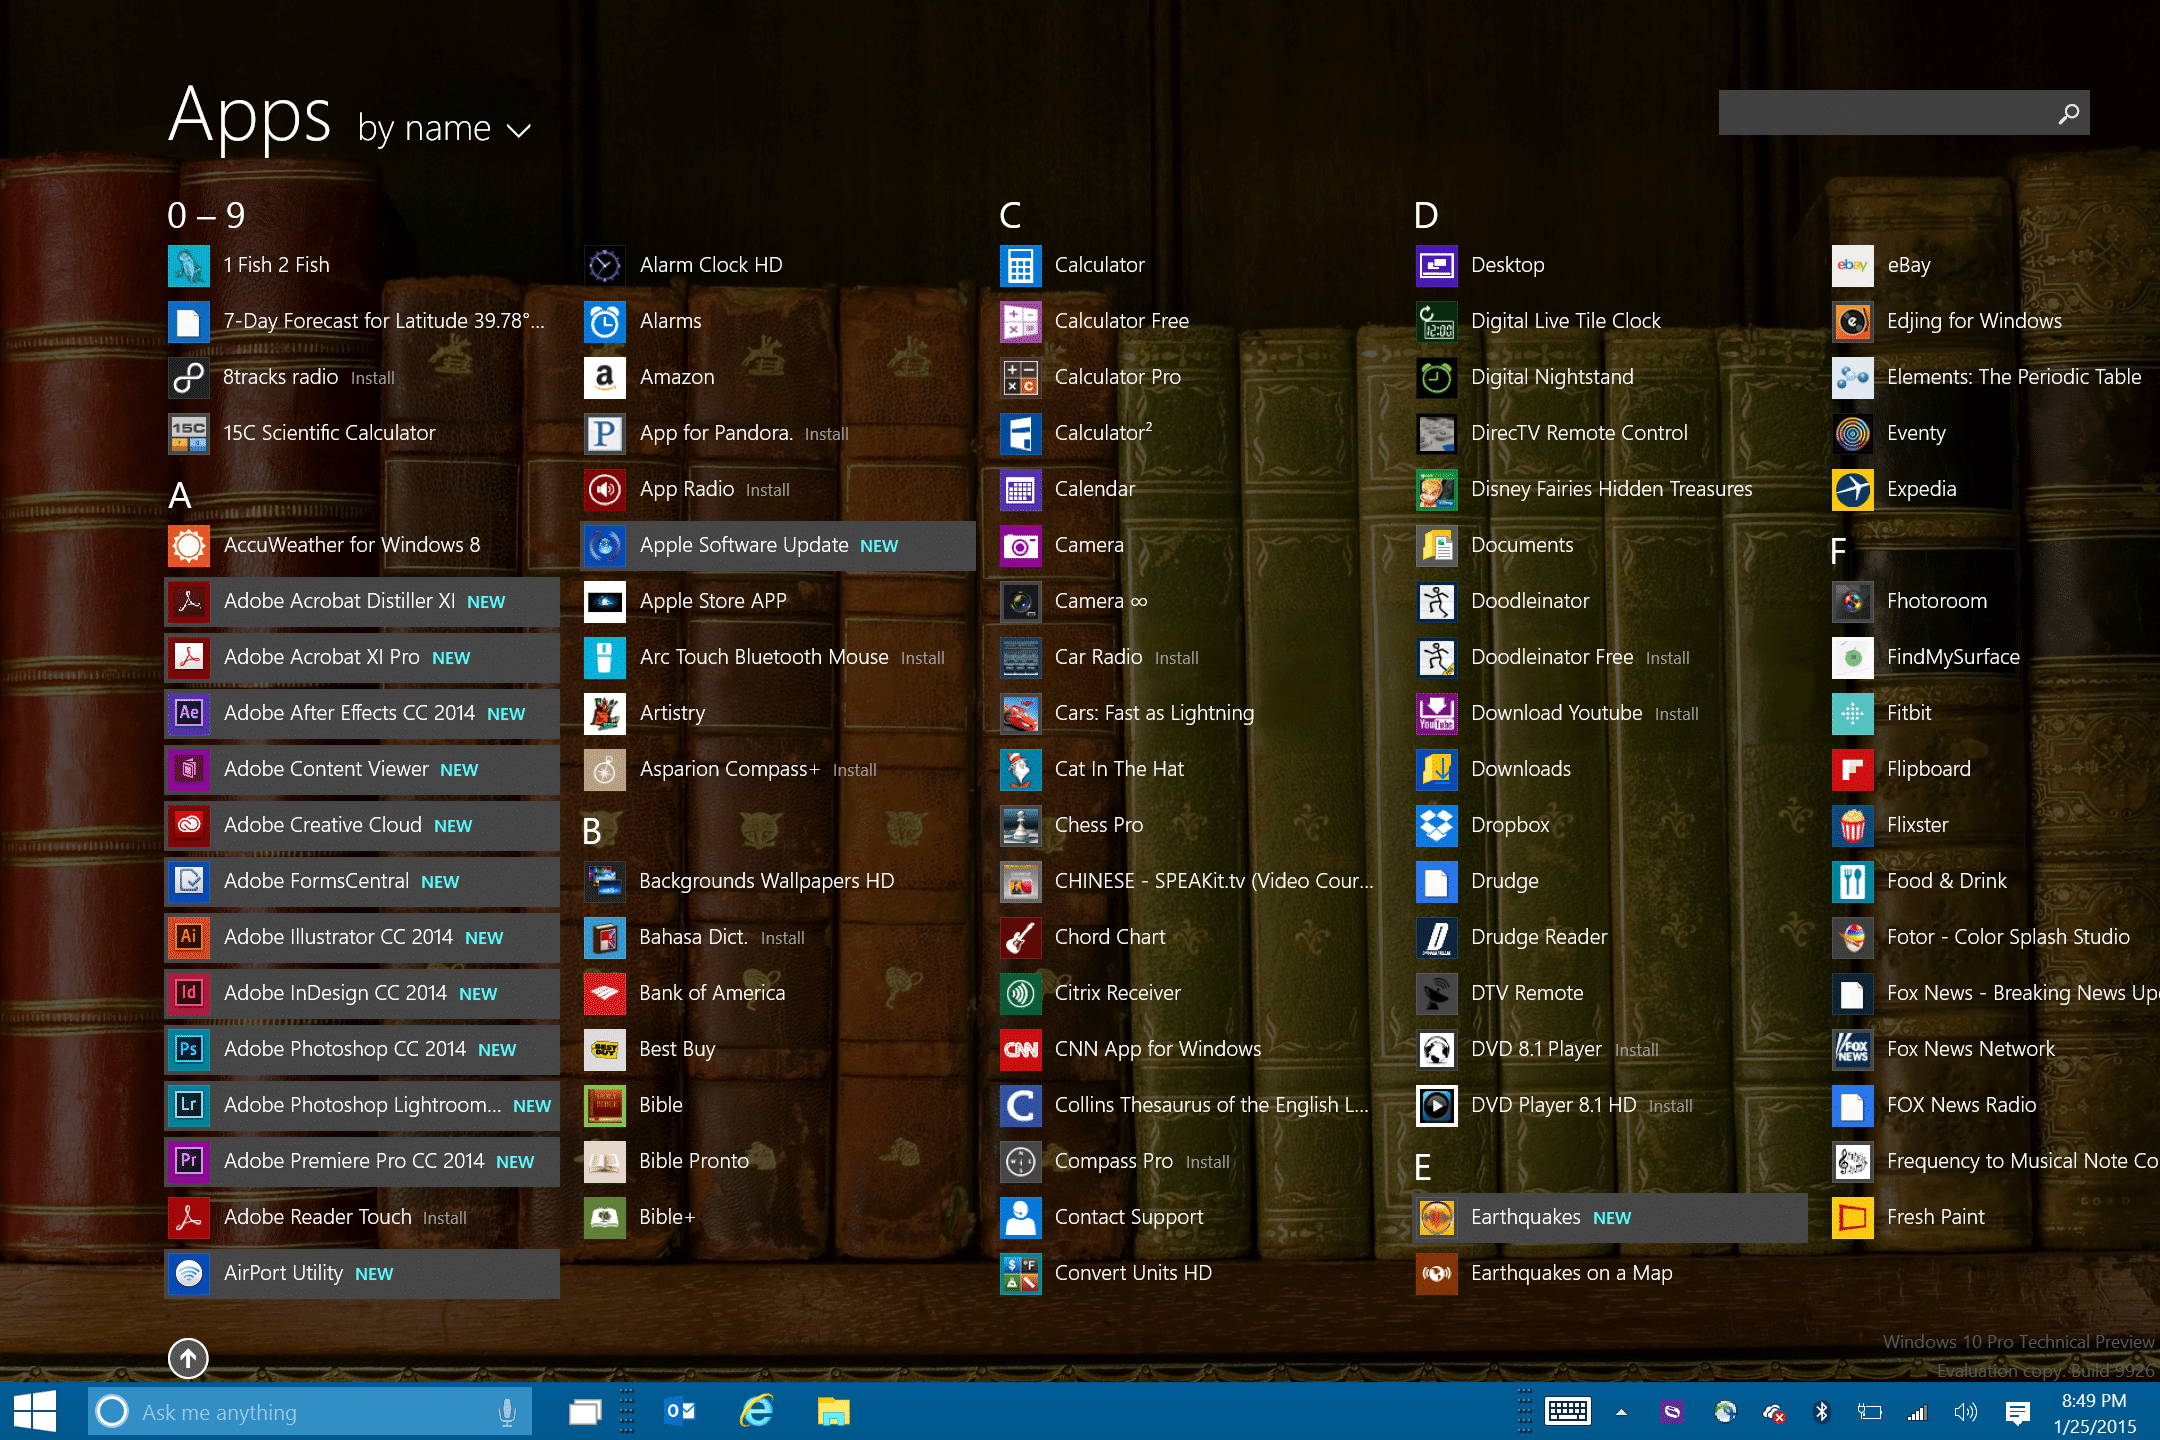Open CNN App for Windows icon
Viewport: 2160px width, 1440px height.
(1021, 1049)
